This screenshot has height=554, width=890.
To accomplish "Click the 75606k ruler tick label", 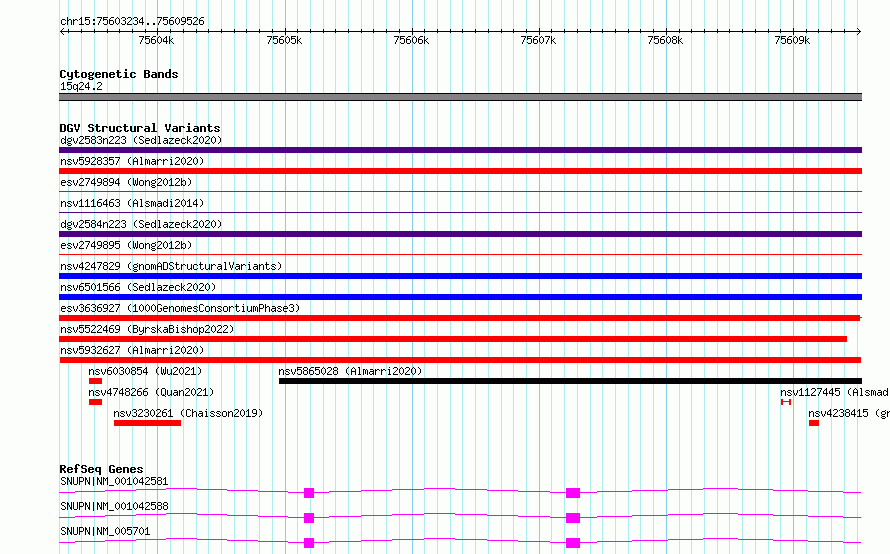I will click(411, 40).
